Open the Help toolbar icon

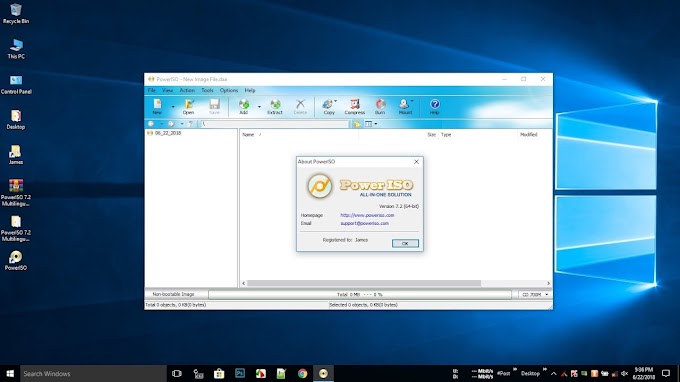[435, 106]
